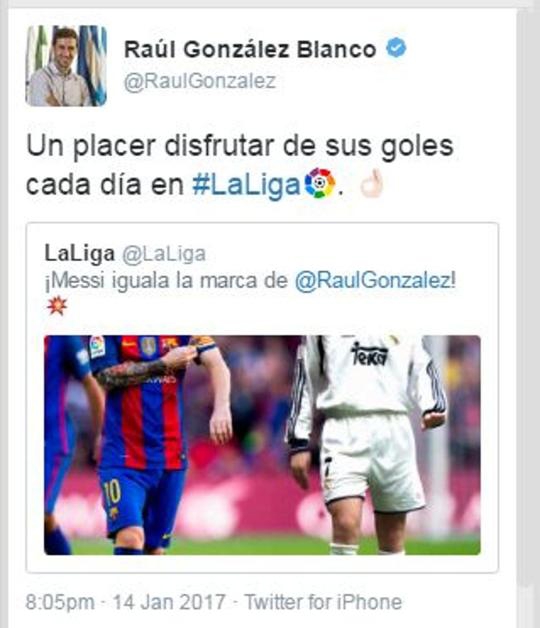Click the #LaLiga hashtag link
This screenshot has width=540, height=628.
pos(246,185)
